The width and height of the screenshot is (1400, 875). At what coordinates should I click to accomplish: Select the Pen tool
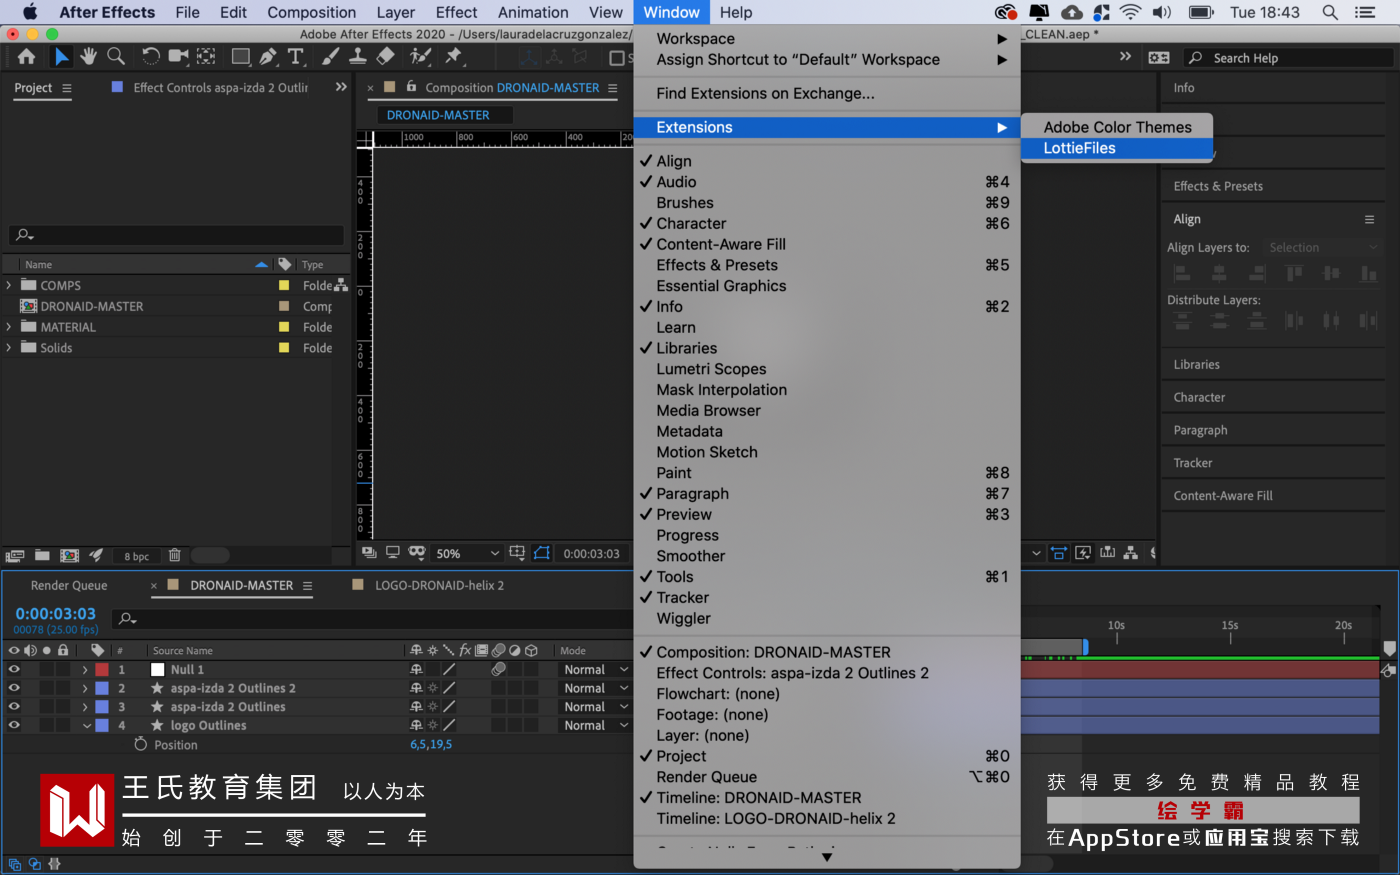pos(268,56)
